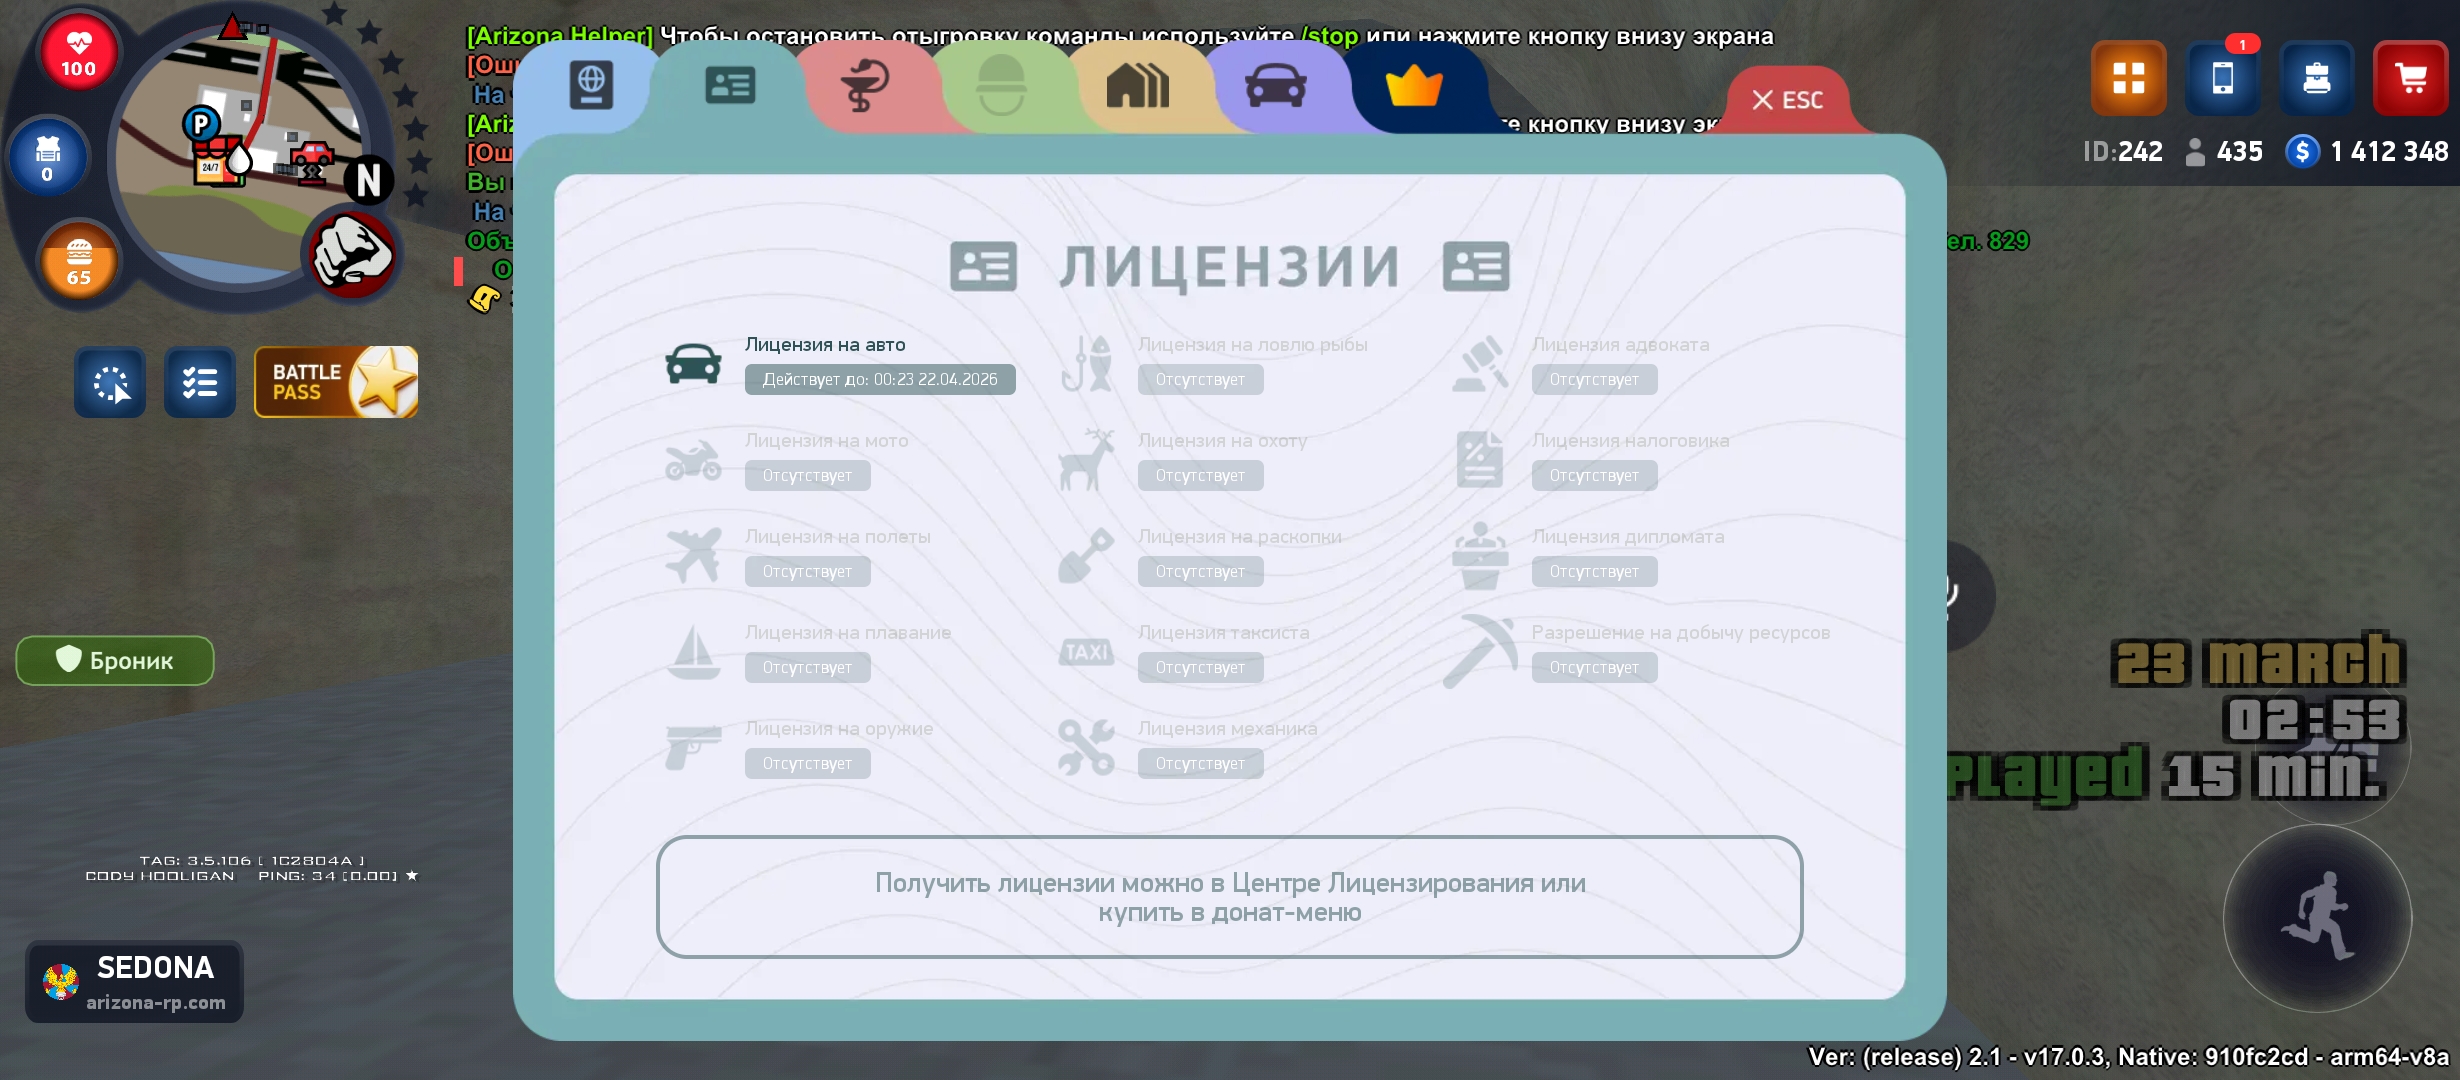
Task: Click the briefcase inventory icon
Action: point(2316,78)
